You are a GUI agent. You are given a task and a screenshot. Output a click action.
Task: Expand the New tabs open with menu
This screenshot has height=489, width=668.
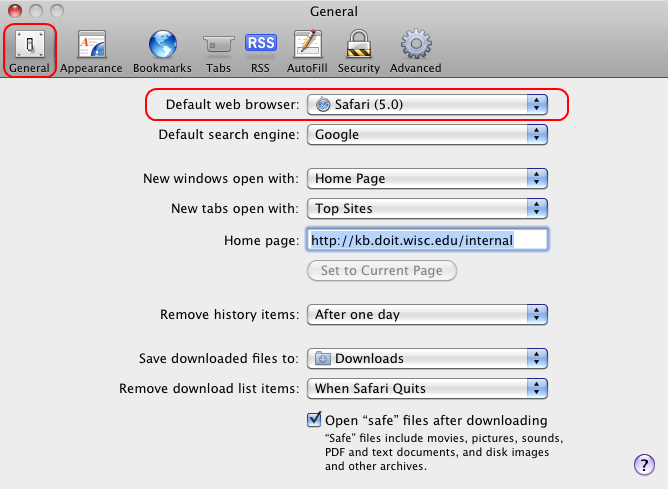click(x=427, y=209)
